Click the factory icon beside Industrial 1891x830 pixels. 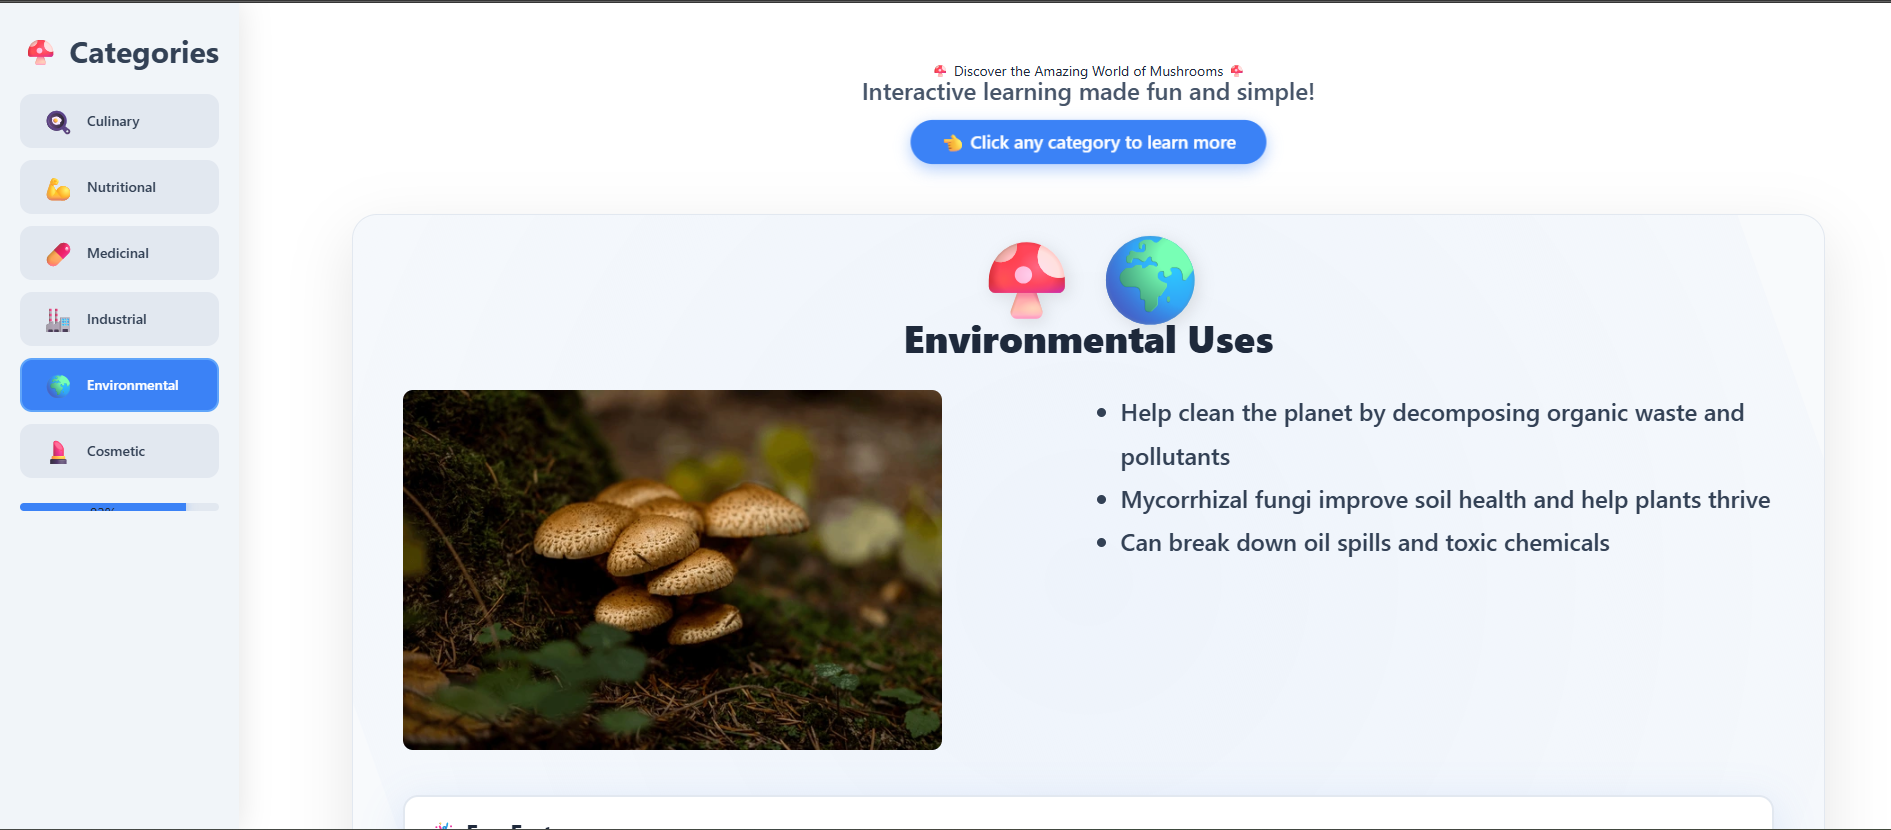(58, 320)
